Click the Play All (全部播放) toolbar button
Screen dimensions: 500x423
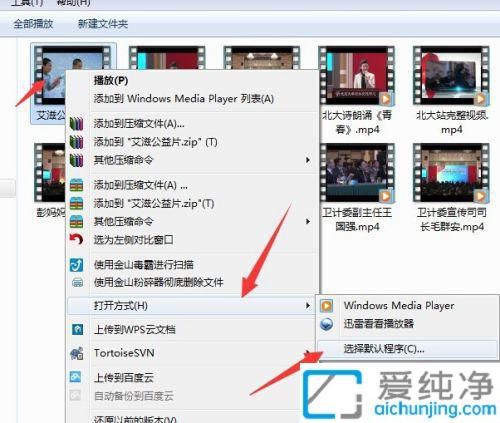coord(33,24)
